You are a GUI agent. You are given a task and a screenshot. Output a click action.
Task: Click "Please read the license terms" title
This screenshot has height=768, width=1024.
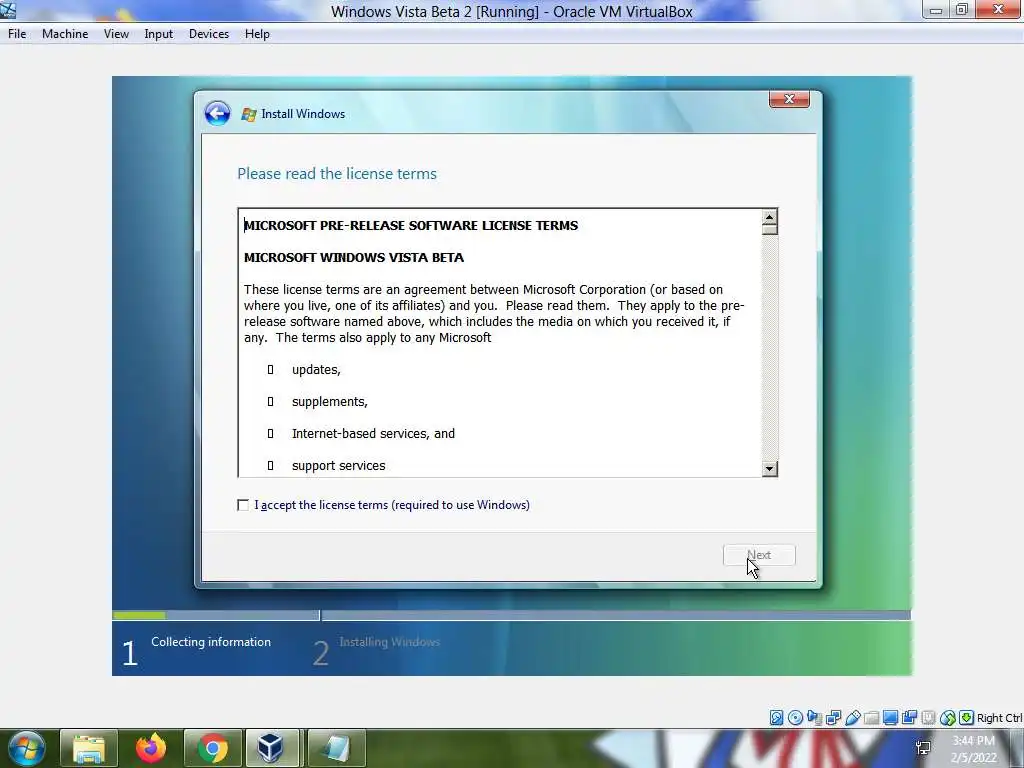pos(337,174)
